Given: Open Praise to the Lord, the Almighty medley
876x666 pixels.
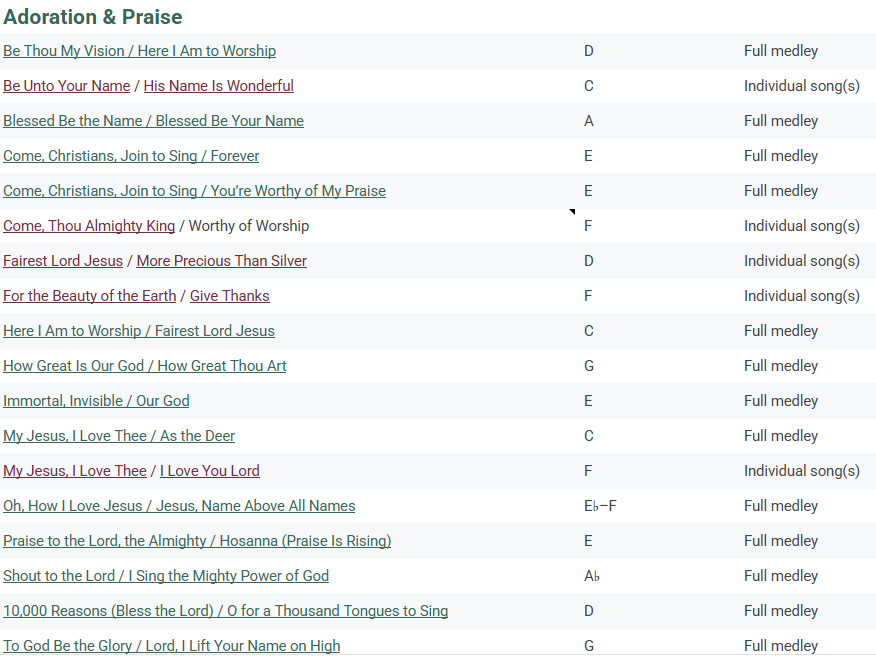Looking at the screenshot, I should point(196,541).
